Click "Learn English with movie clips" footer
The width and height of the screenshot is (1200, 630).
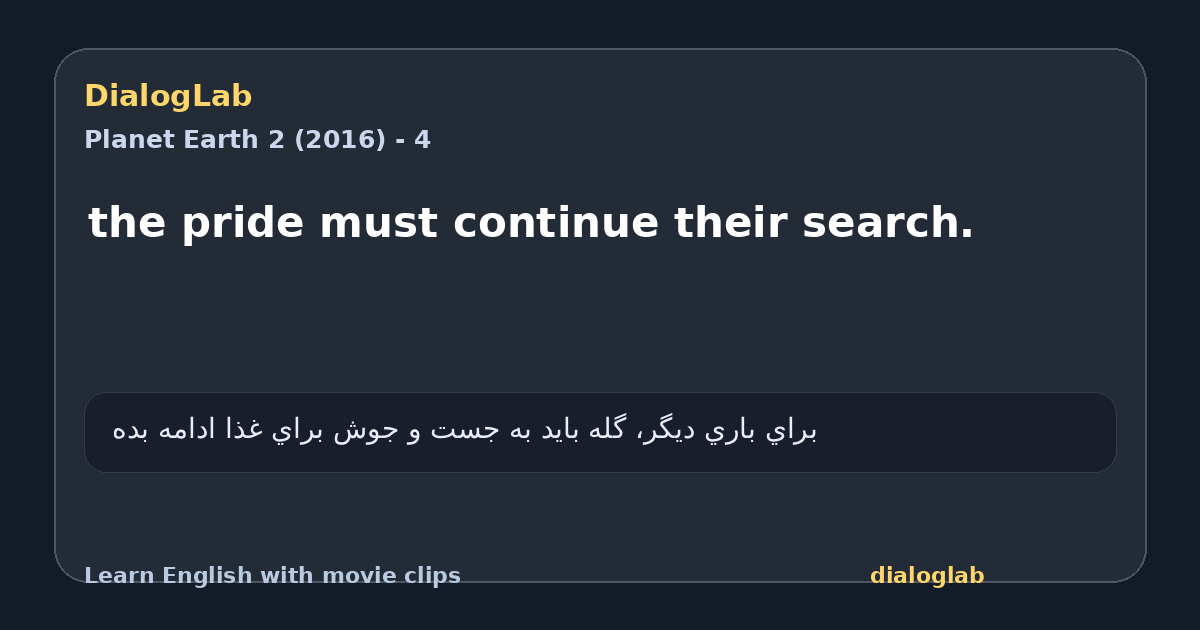pos(272,576)
